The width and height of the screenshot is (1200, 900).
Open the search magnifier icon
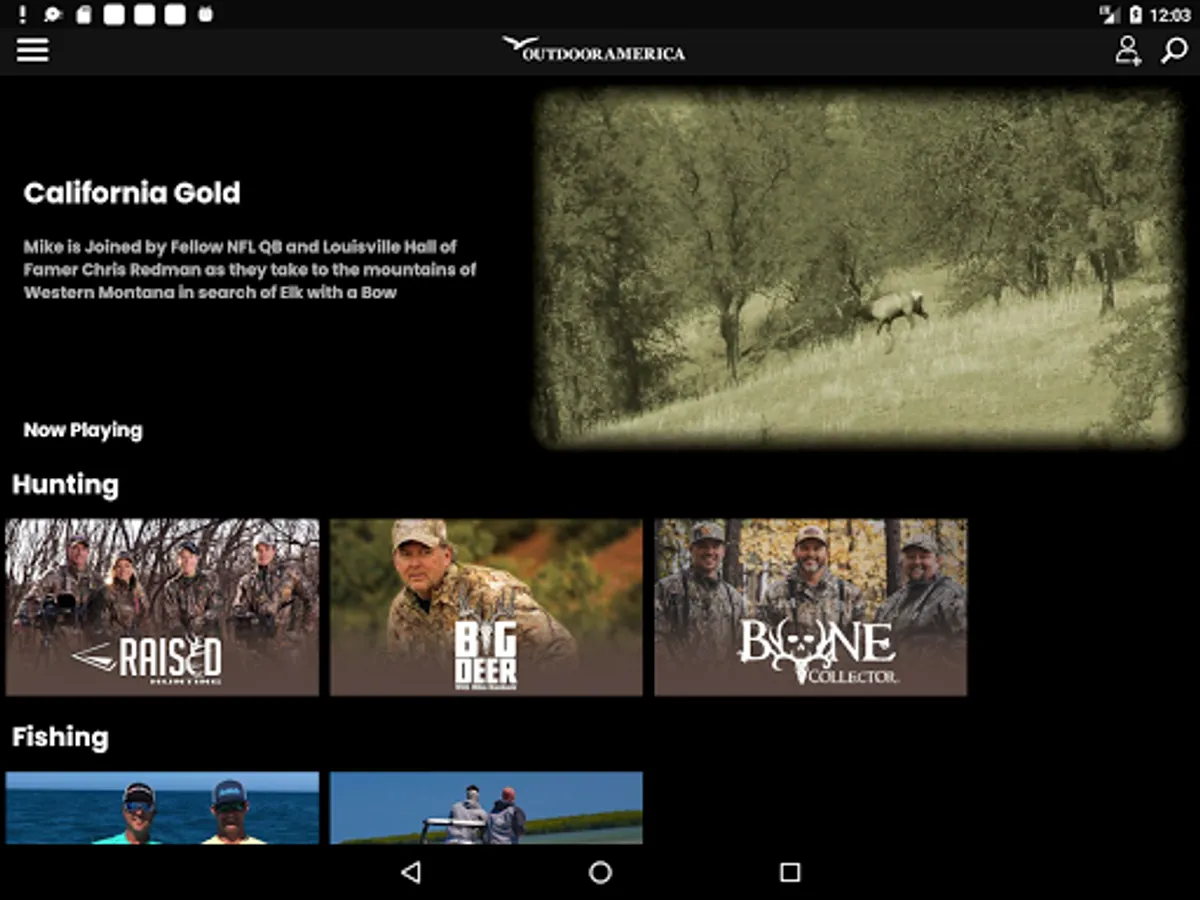[x=1174, y=50]
